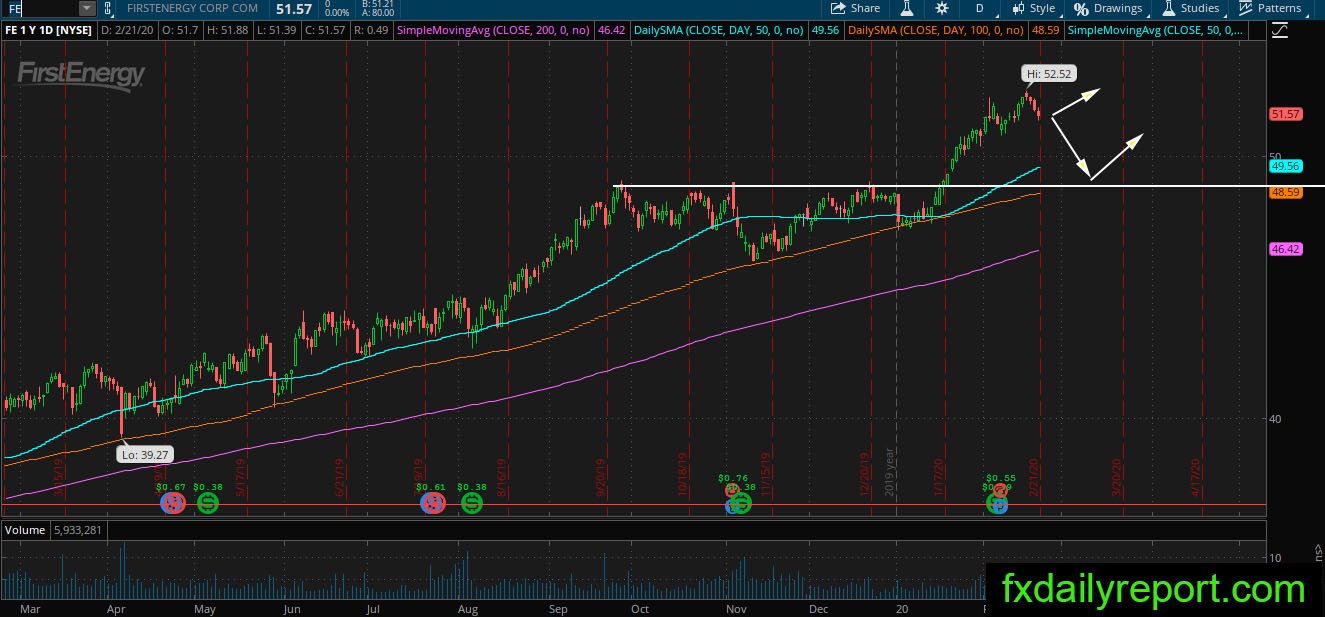This screenshot has height=617, width=1325.
Task: Open the Studies menu
Action: tap(1190, 8)
